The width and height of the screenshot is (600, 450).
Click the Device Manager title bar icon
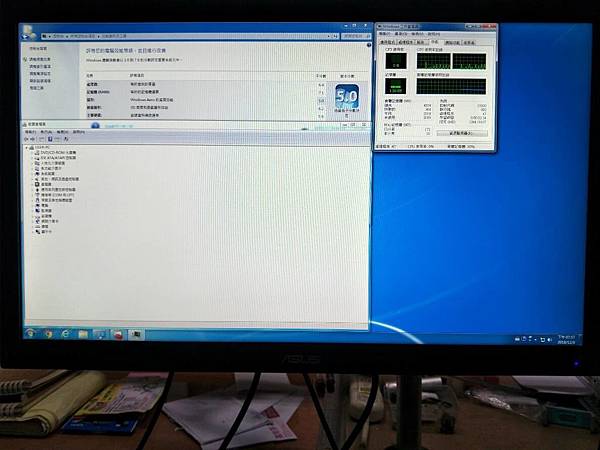[25, 124]
